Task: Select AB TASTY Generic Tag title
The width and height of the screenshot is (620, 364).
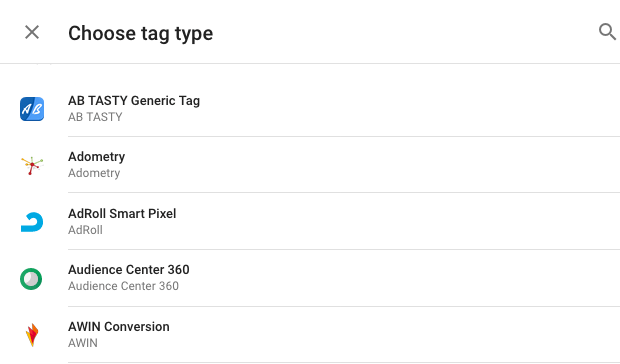Action: 134,101
